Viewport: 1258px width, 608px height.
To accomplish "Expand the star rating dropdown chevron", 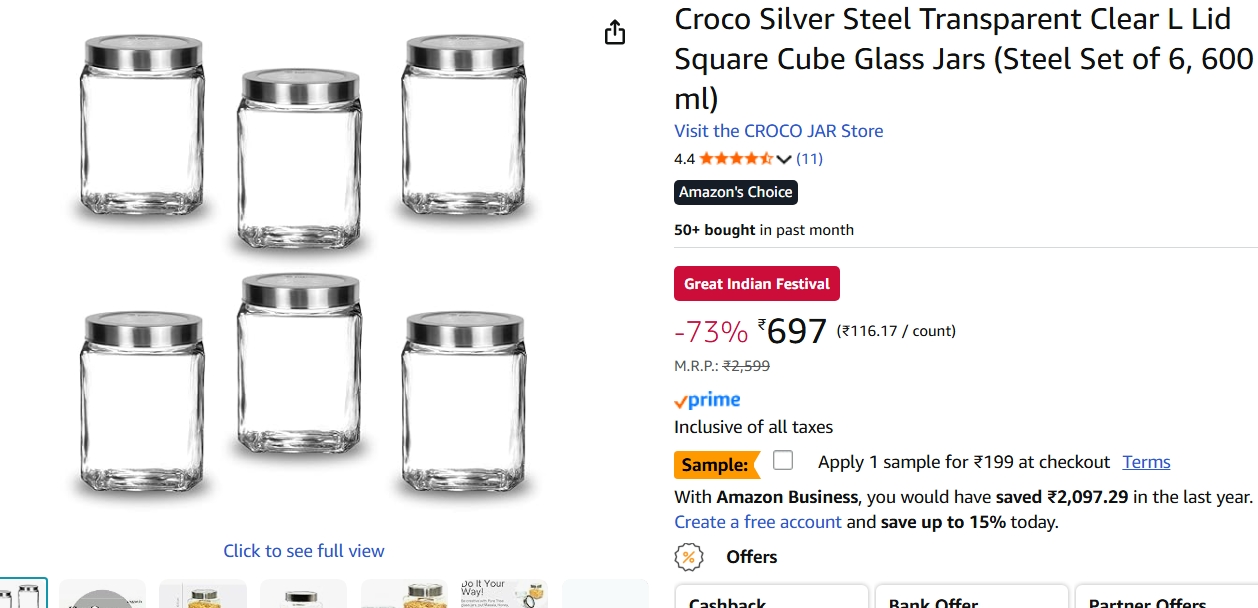I will coord(783,158).
